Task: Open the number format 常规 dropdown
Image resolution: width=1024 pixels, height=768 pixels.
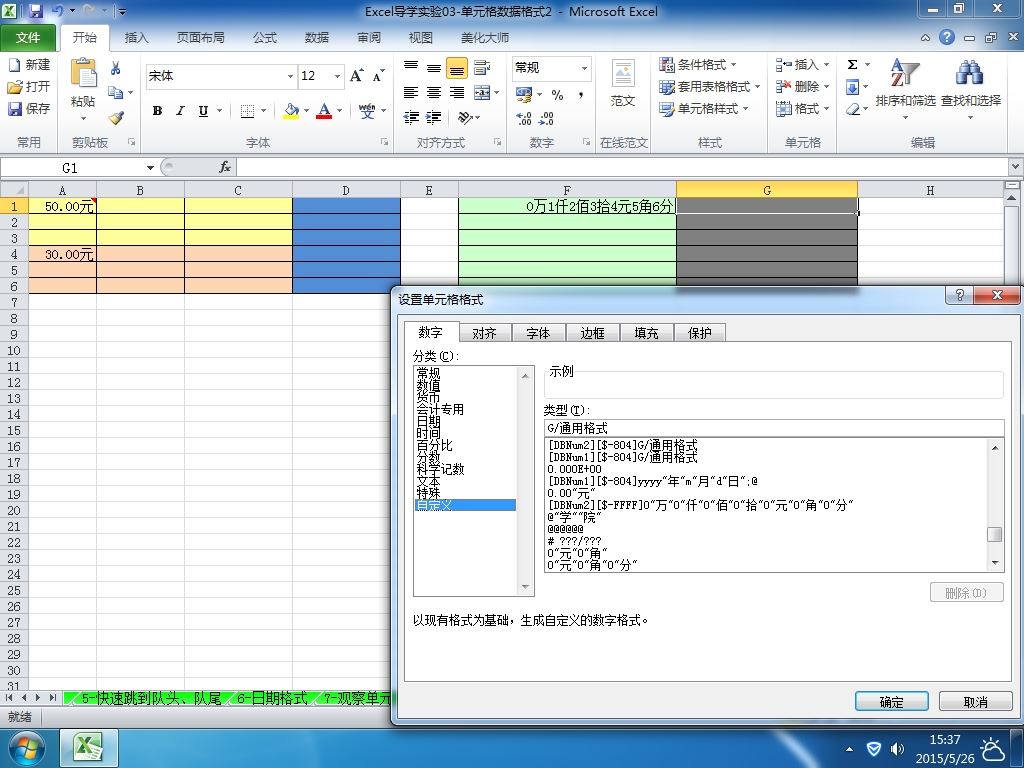Action: click(x=584, y=68)
